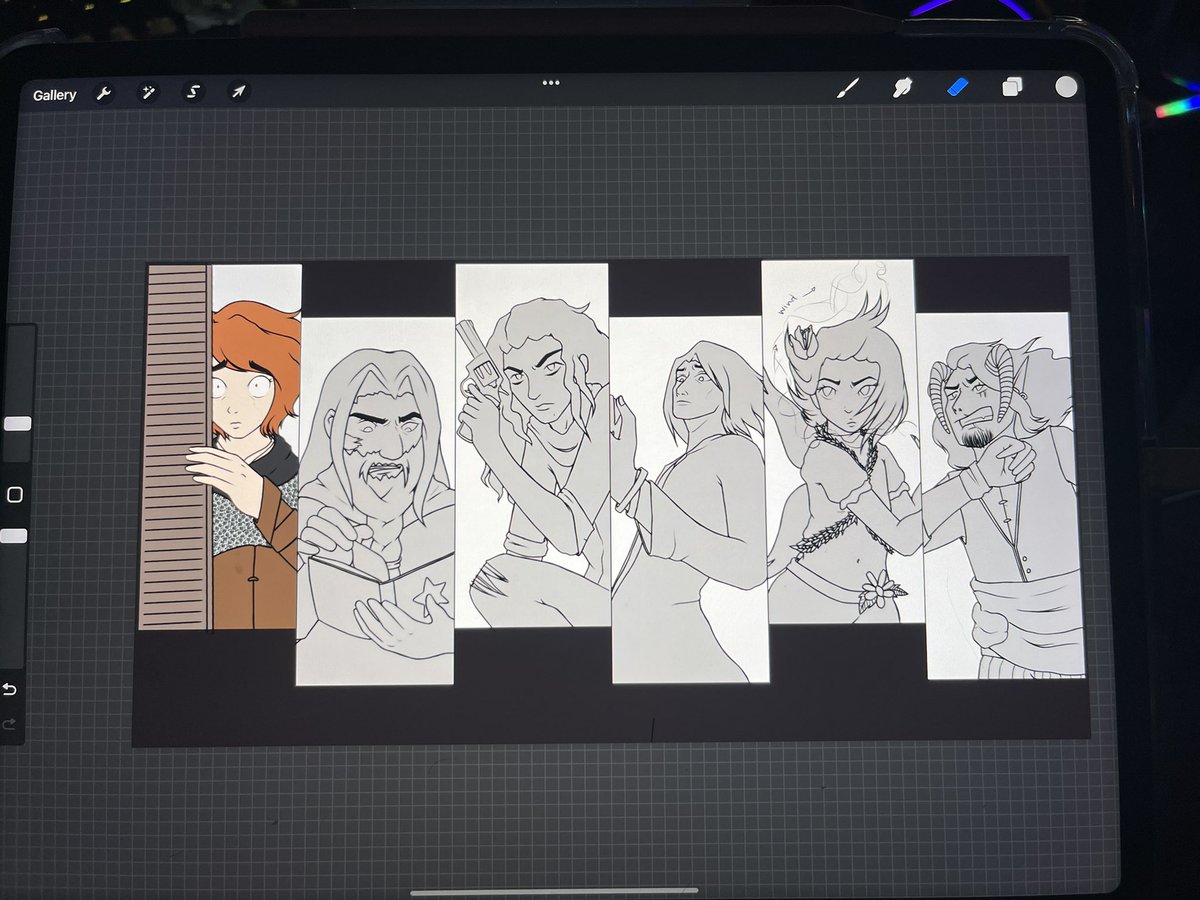The image size is (1200, 900).
Task: Open the Actions wrench menu
Action: click(103, 93)
